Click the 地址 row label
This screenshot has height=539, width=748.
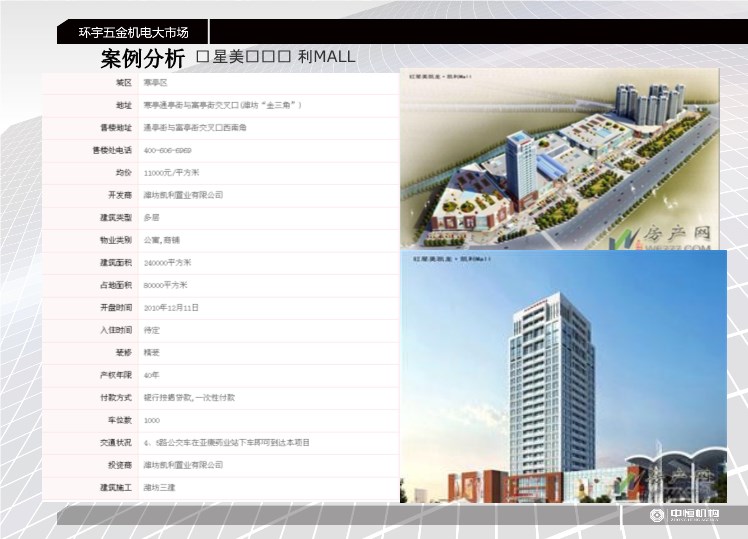[124, 105]
